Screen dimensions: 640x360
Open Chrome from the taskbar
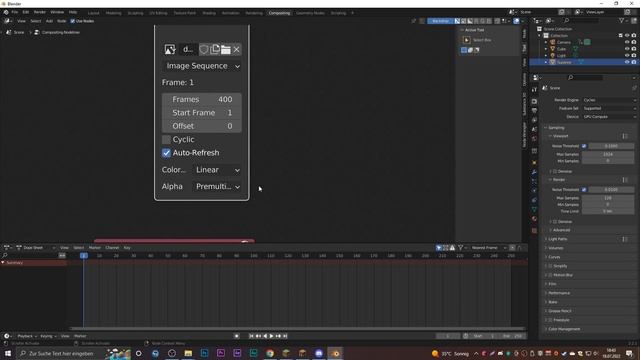point(270,353)
